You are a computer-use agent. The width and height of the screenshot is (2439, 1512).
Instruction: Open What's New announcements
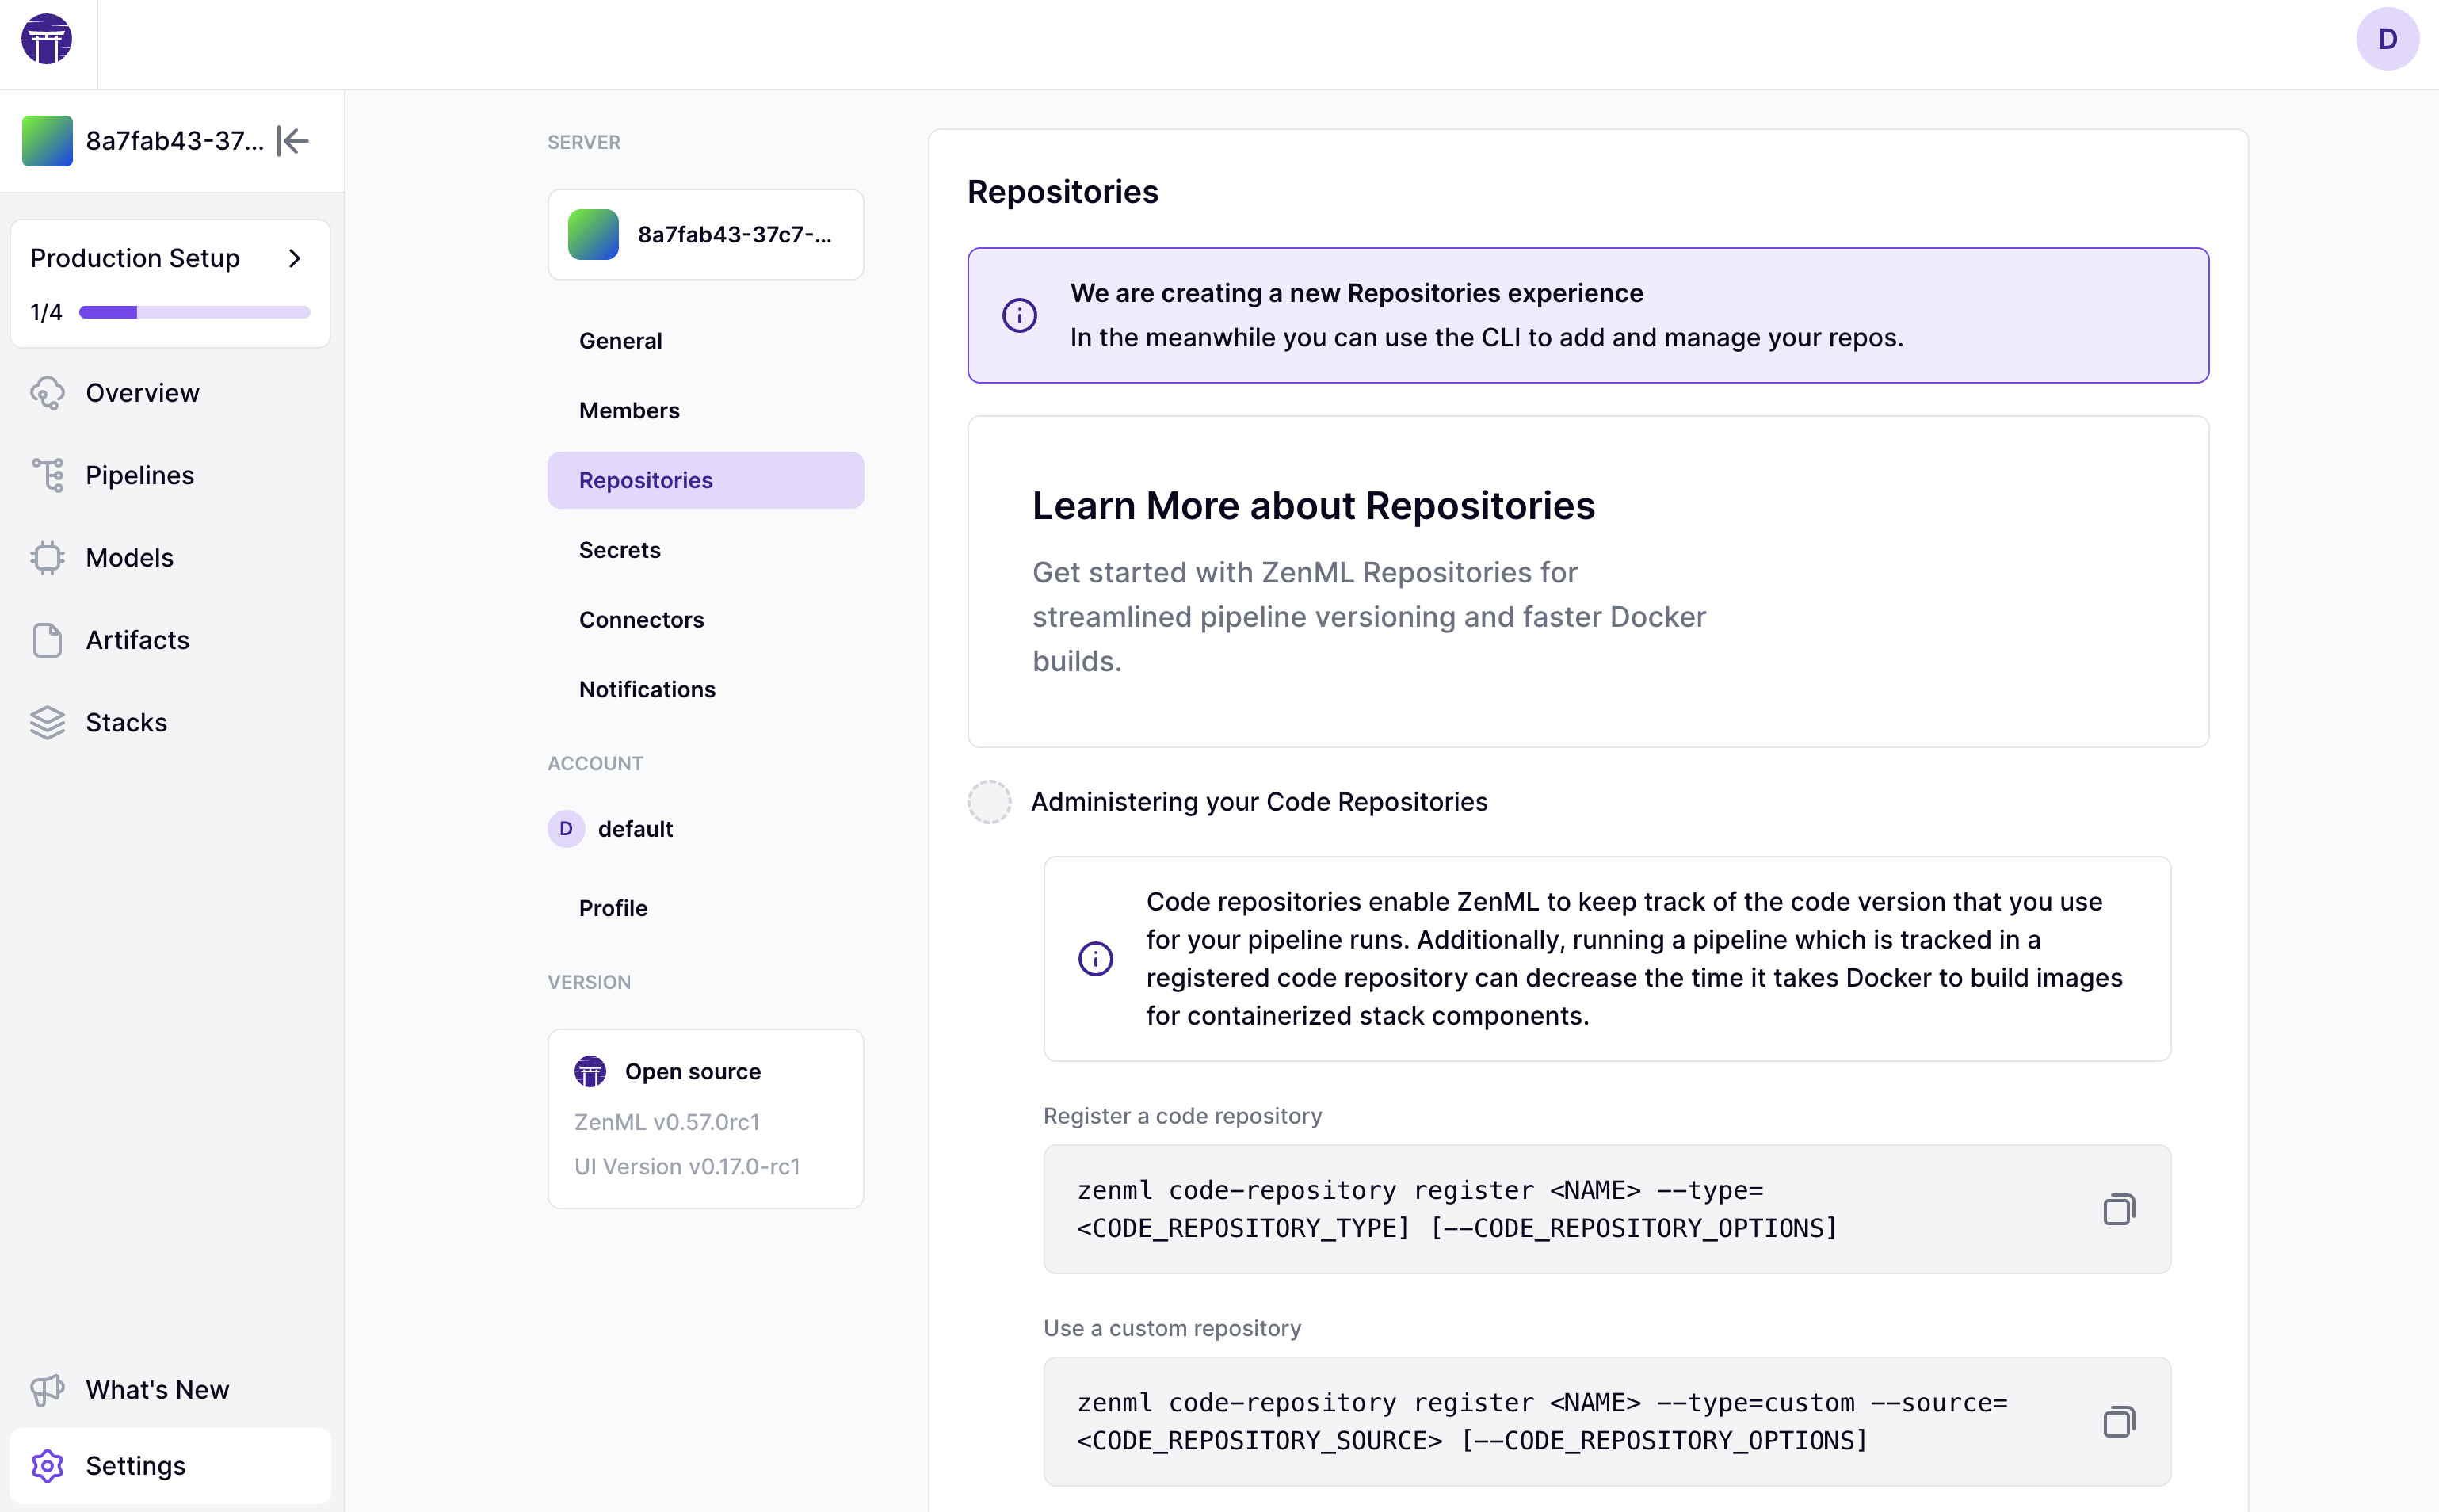coord(157,1389)
